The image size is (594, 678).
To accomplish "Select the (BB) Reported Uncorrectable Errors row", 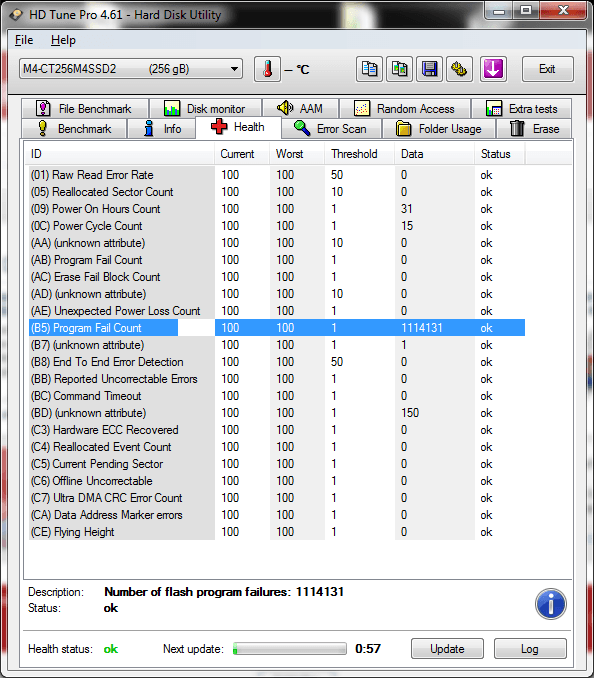I will (x=277, y=379).
